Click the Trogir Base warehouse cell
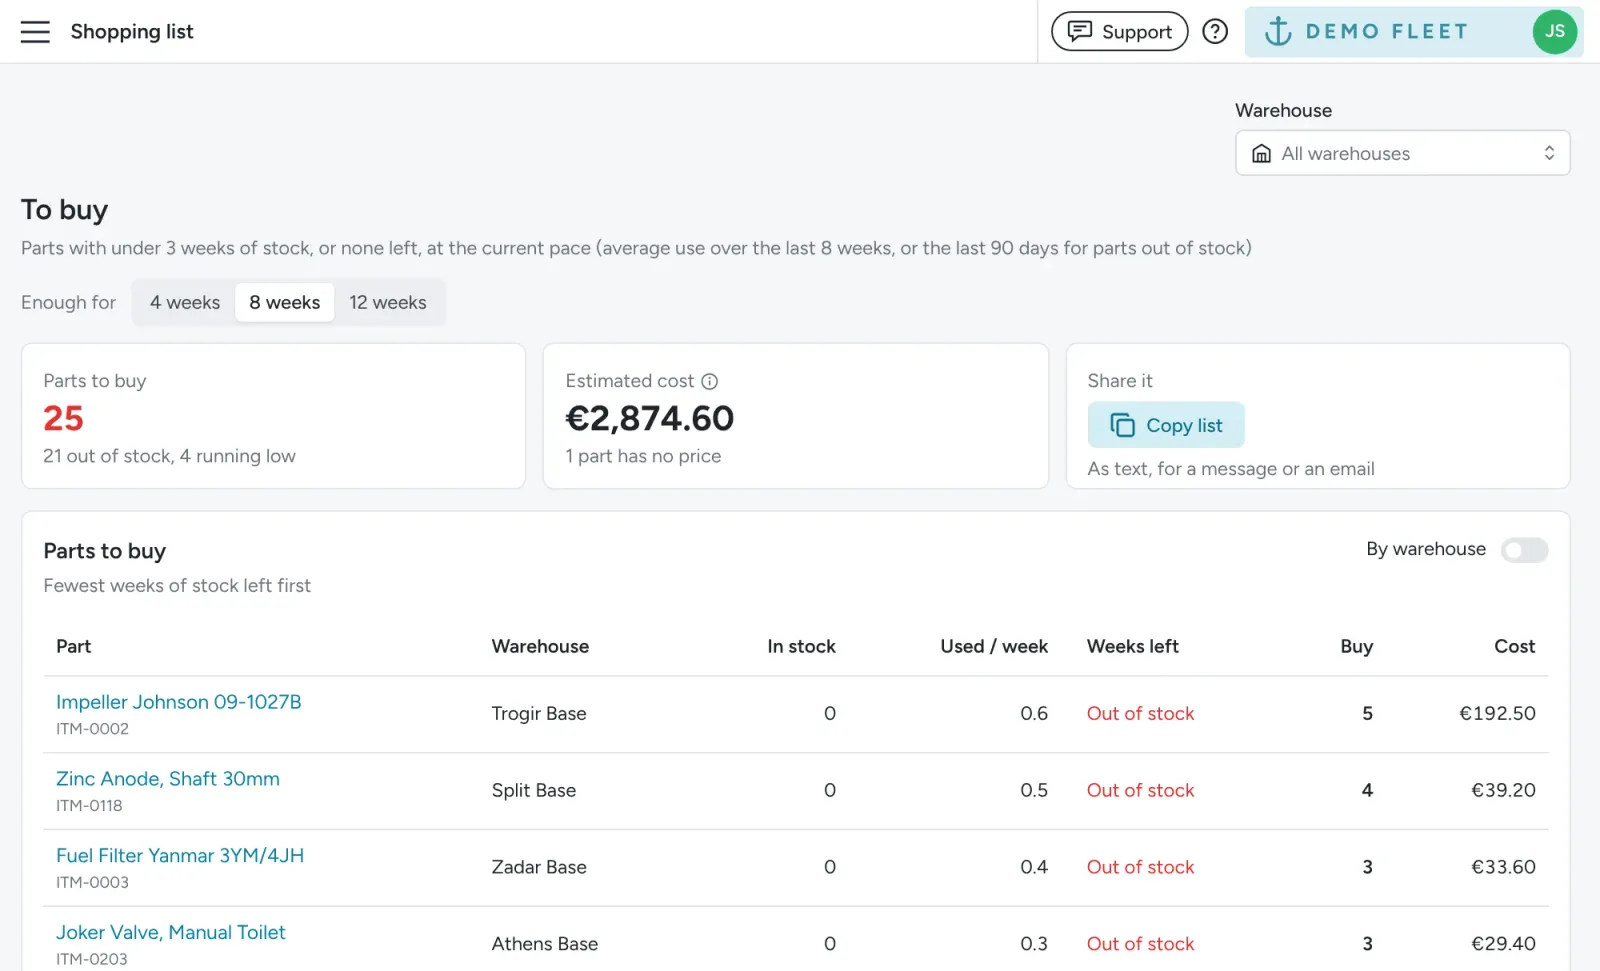 pos(539,714)
